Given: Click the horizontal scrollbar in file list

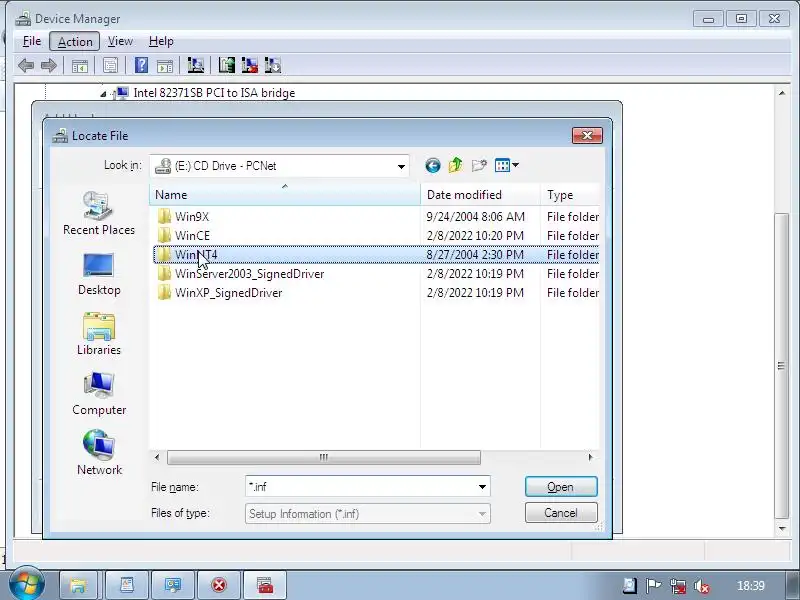Looking at the screenshot, I should click(323, 457).
